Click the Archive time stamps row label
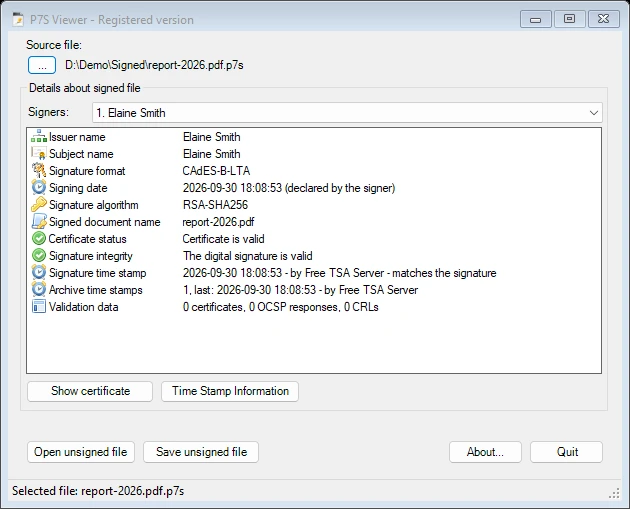Screen dimensions: 630x509 coord(96,290)
